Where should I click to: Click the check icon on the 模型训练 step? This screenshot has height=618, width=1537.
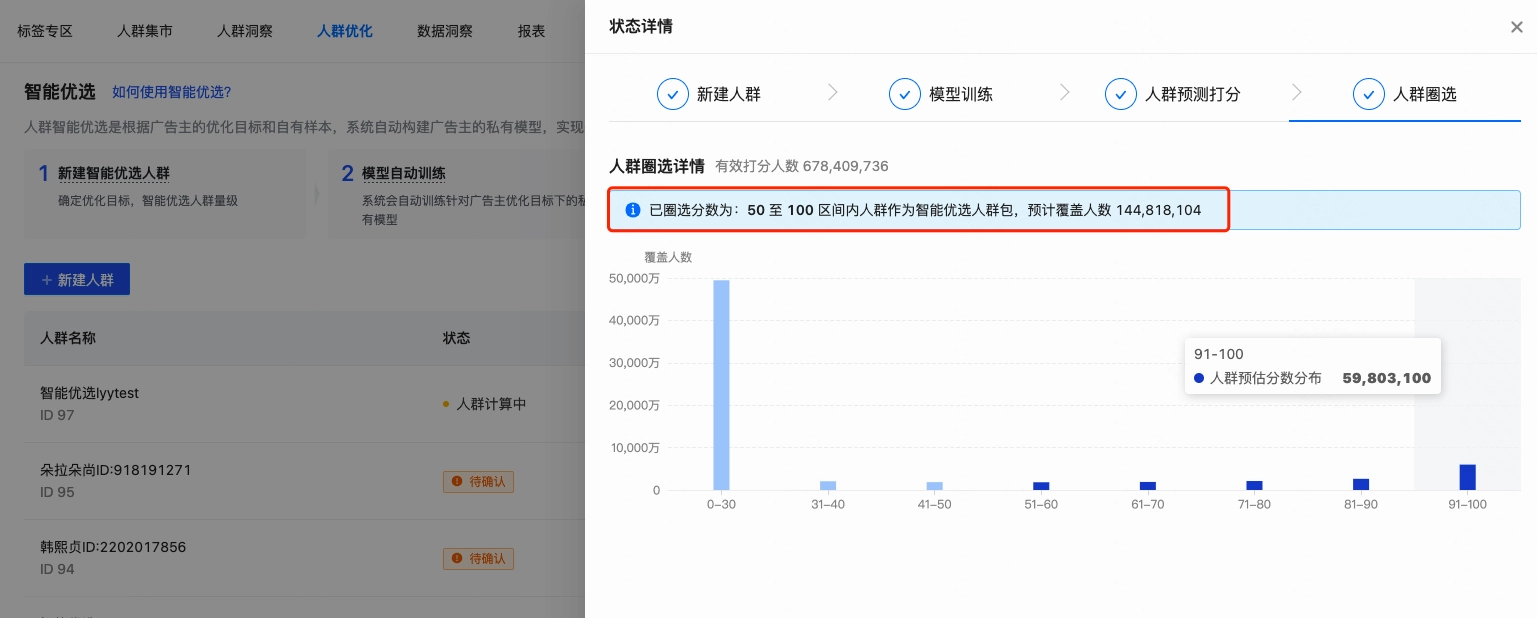pyautogui.click(x=905, y=93)
